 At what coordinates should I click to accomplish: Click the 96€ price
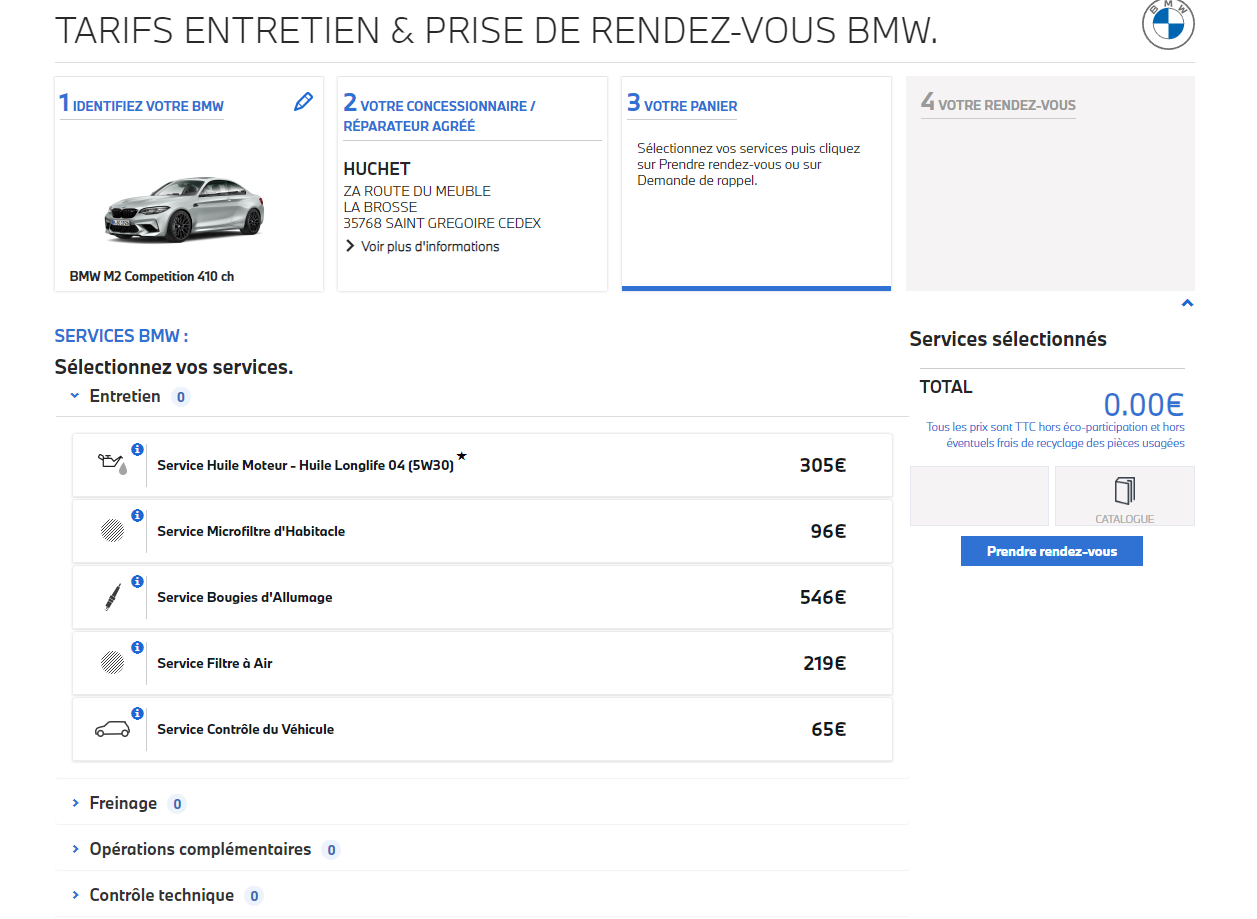point(828,531)
